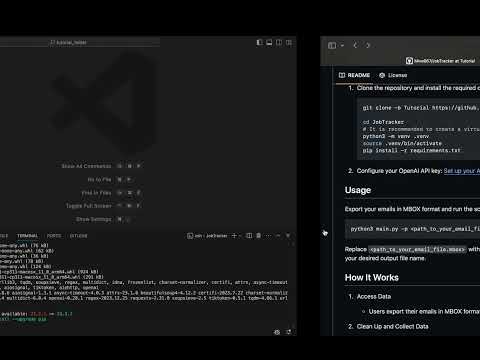Switch to the TERMINAL panel tab
The image size is (480, 360).
(28, 236)
